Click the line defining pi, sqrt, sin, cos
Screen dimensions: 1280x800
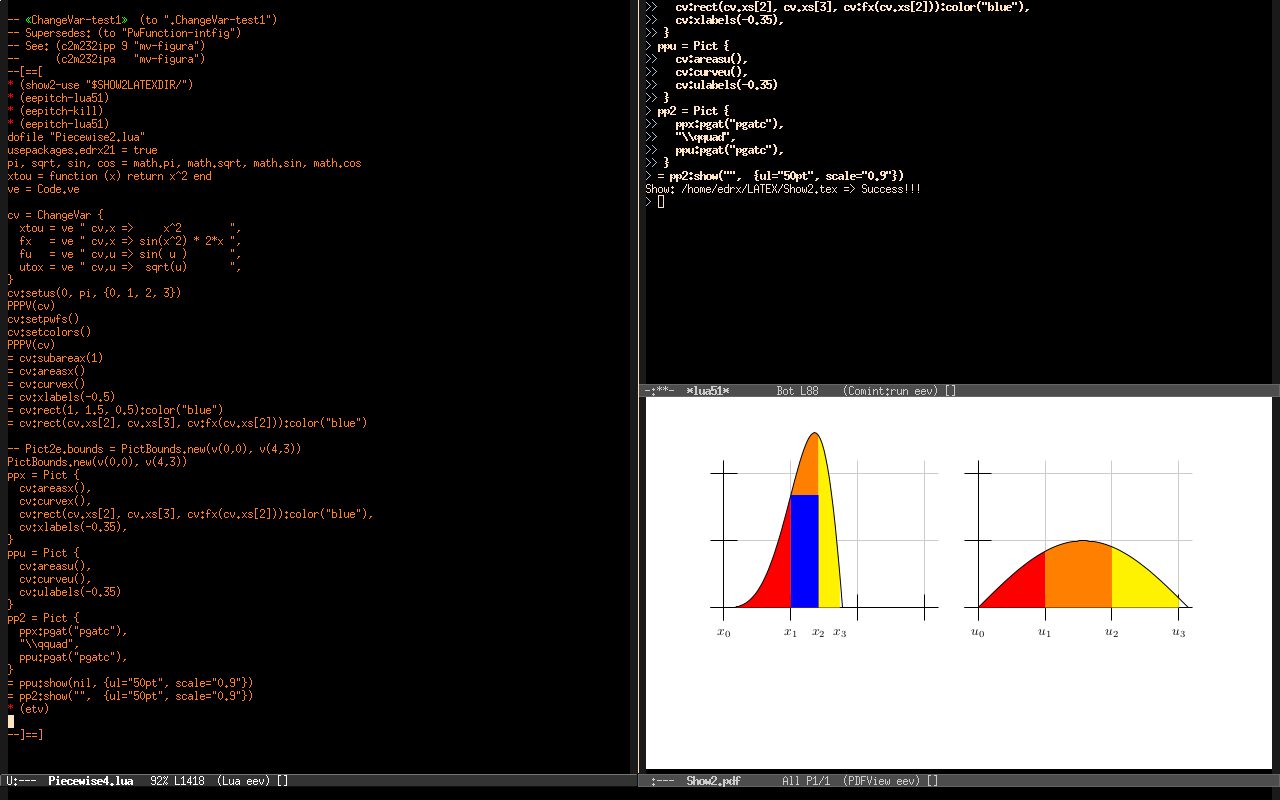pyautogui.click(x=184, y=163)
